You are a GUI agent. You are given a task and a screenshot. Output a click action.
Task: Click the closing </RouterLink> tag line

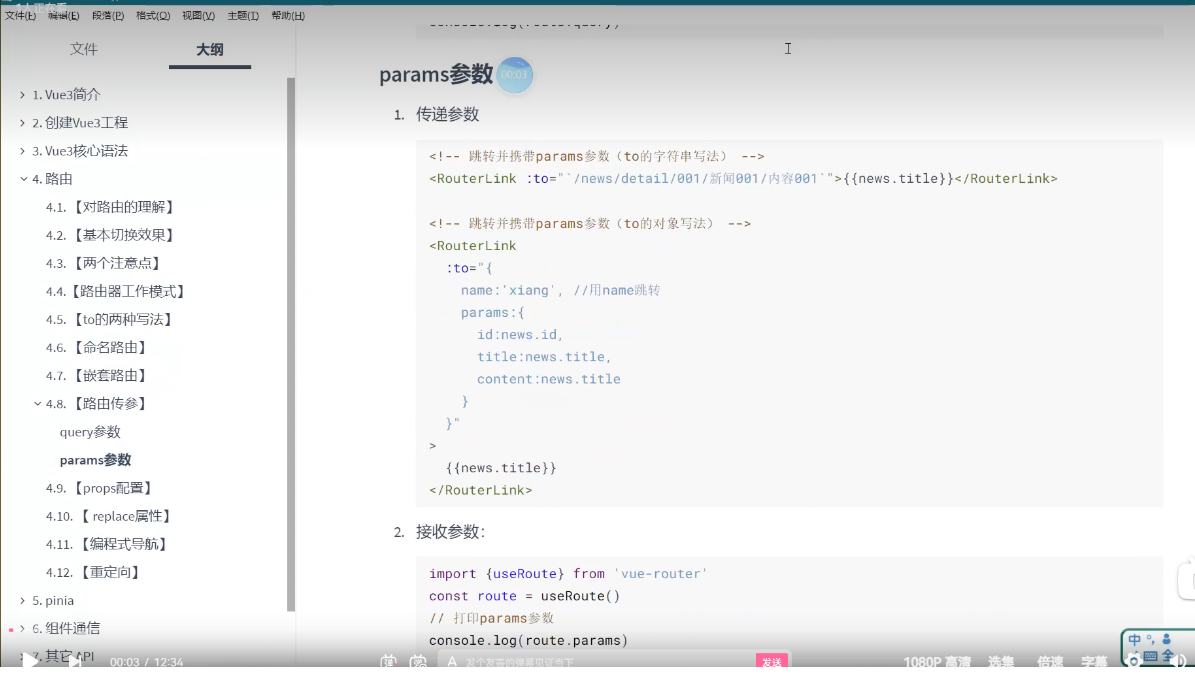[480, 490]
